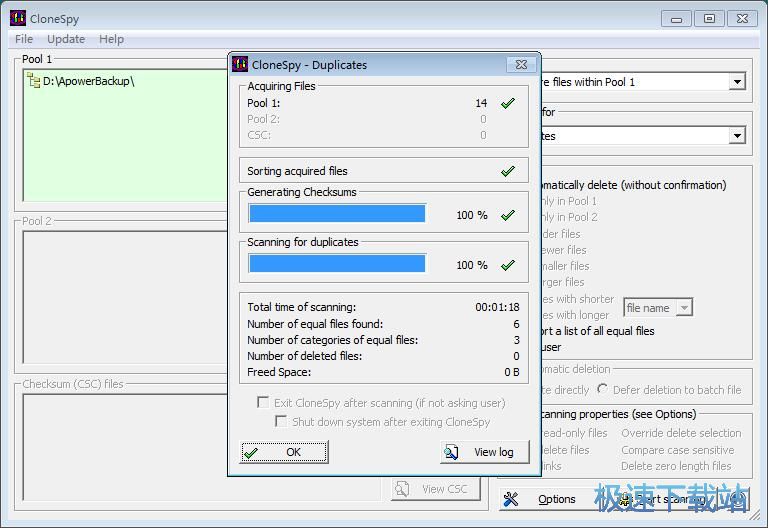The height and width of the screenshot is (528, 768).
Task: Toggle Exit CloneSpy after scanning checkbox
Action: pyautogui.click(x=263, y=403)
